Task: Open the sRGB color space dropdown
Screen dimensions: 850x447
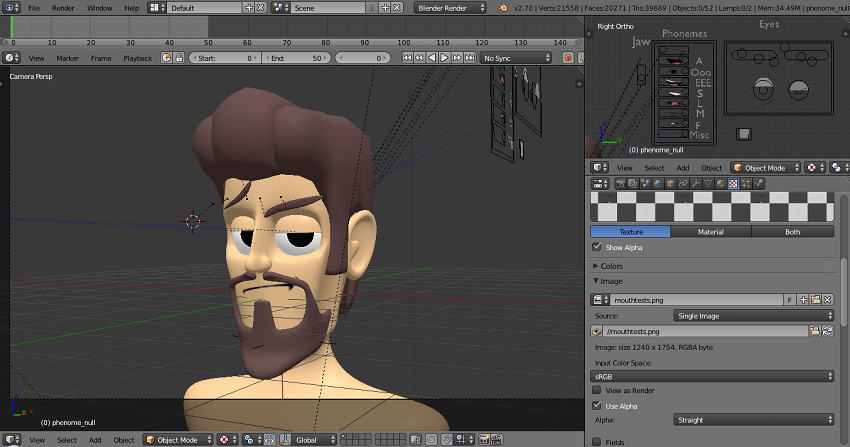Action: pos(712,376)
